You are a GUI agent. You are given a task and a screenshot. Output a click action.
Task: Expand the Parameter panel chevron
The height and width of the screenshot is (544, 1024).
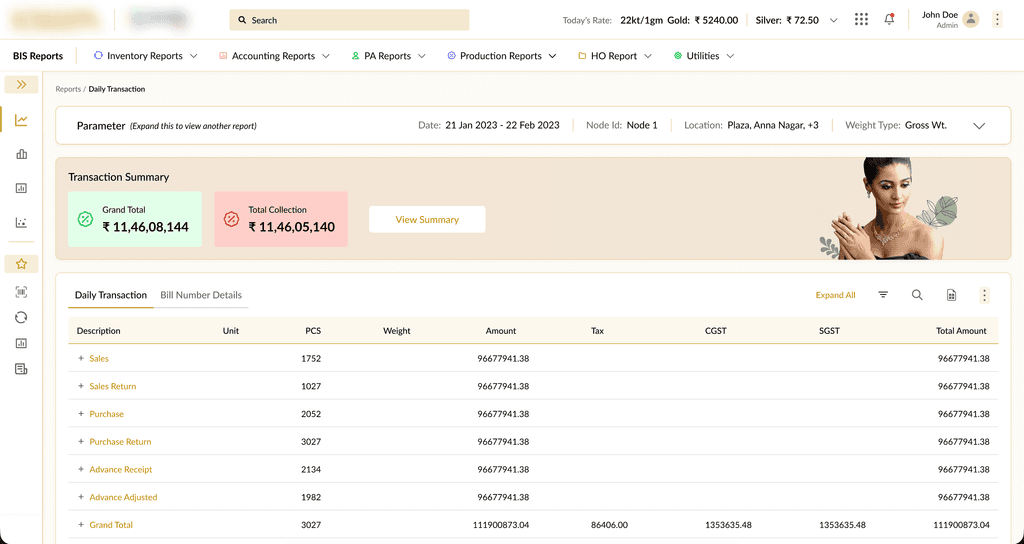pos(979,126)
